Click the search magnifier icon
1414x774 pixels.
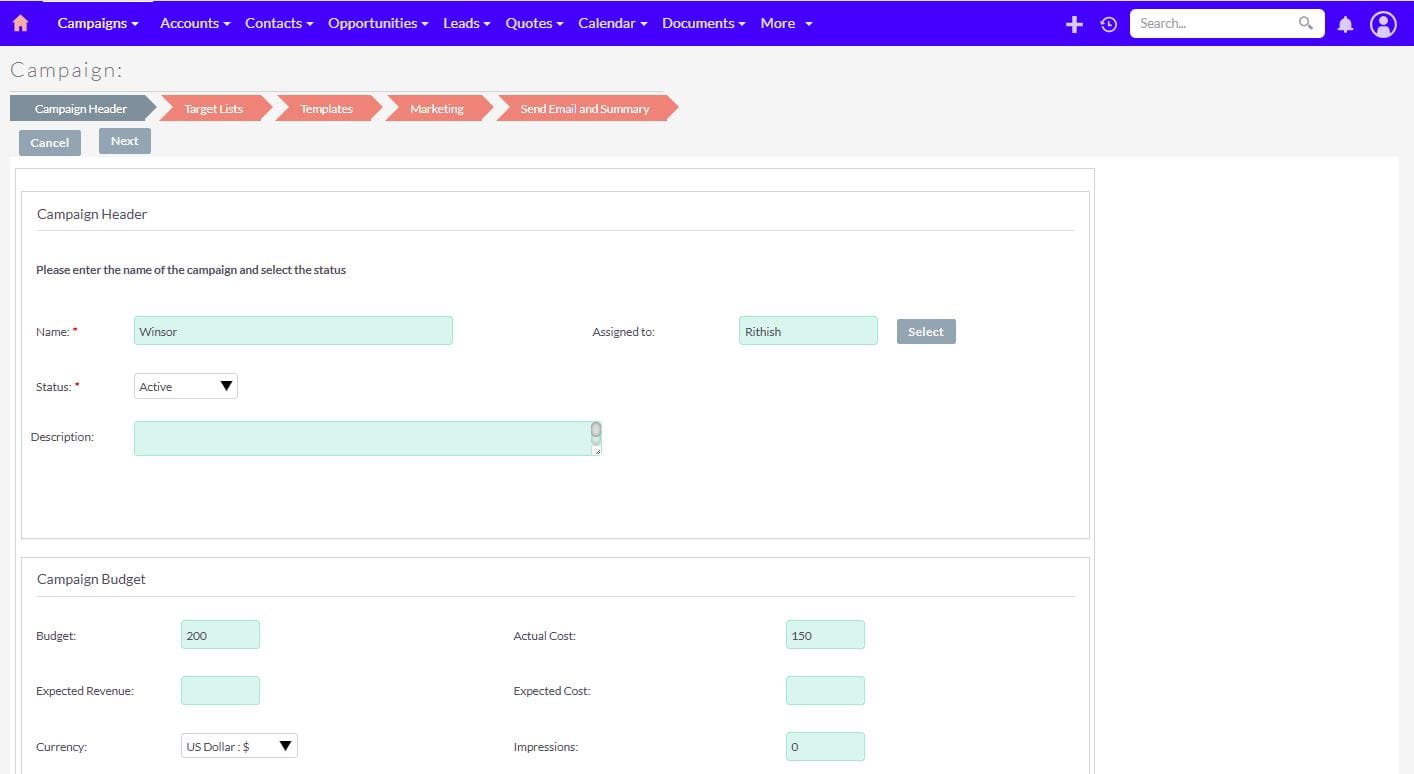pyautogui.click(x=1305, y=23)
